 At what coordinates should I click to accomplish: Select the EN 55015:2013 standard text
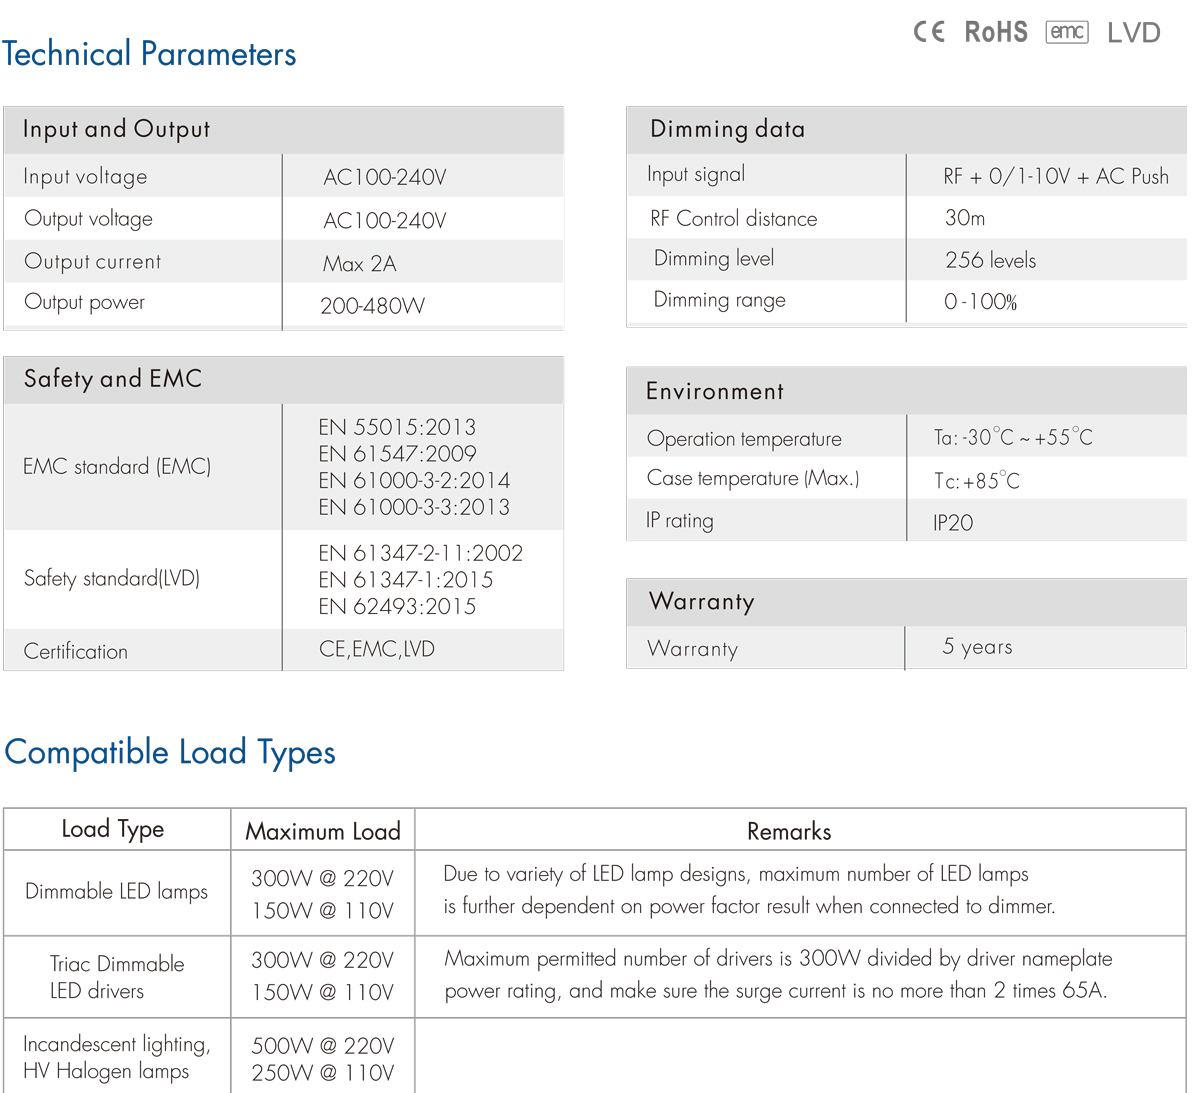point(397,427)
